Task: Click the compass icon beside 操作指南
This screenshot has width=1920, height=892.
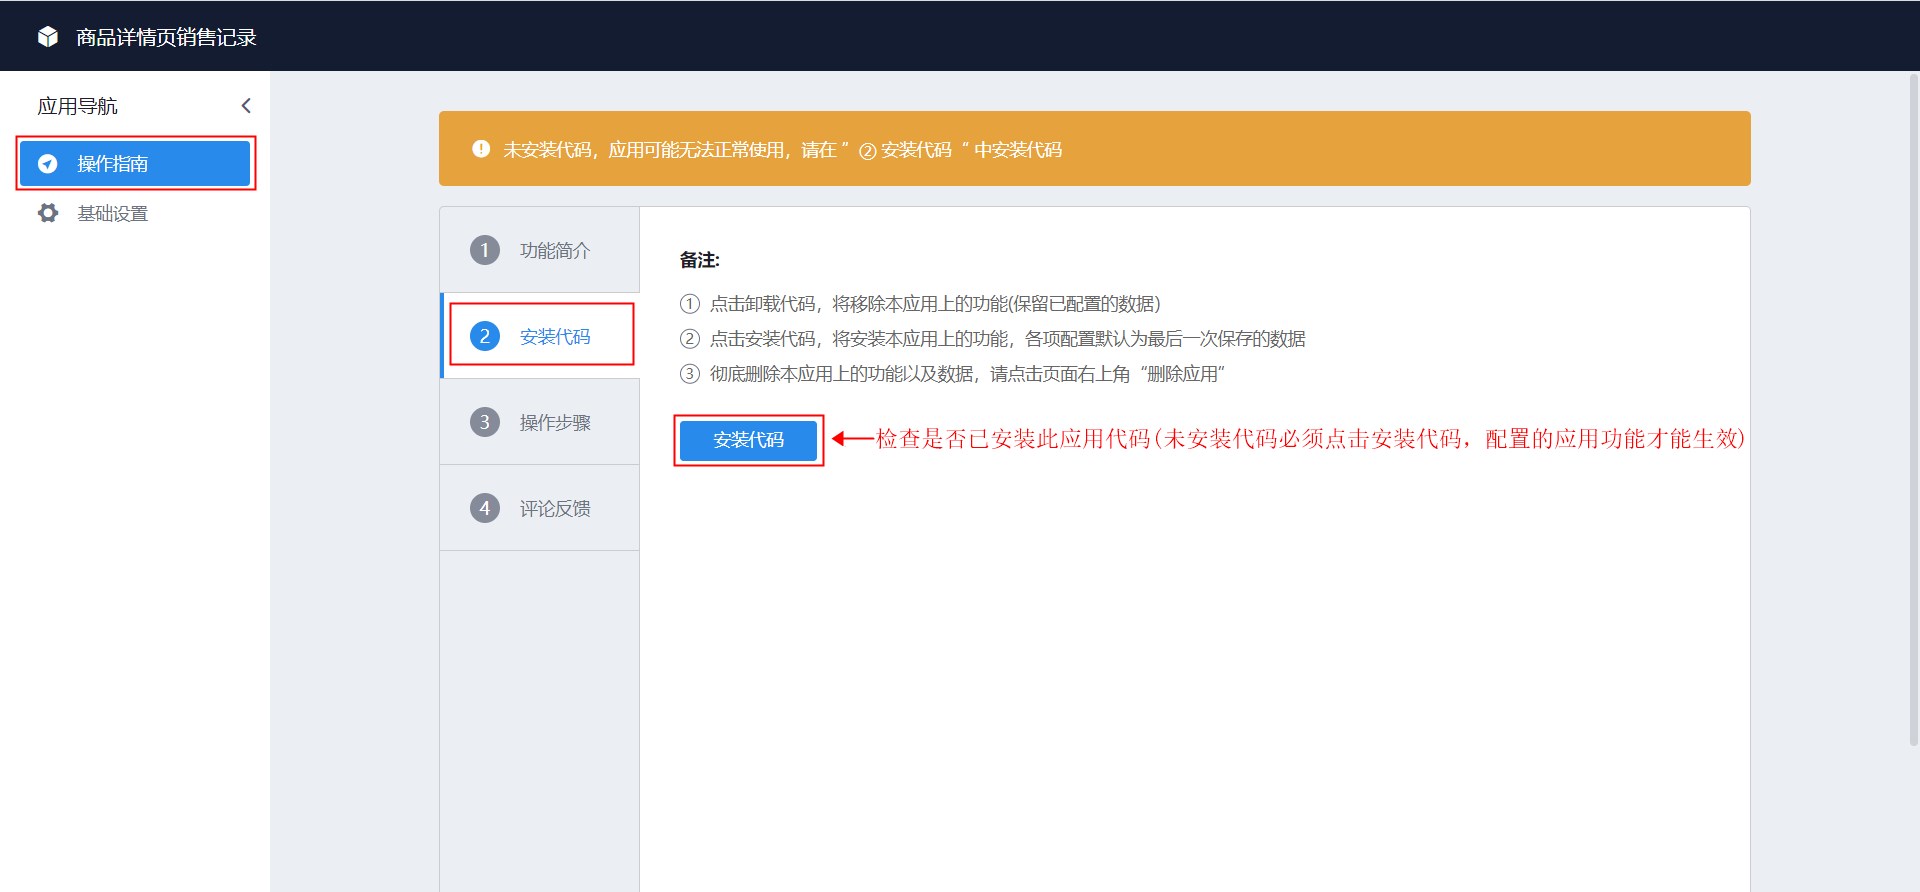Action: [x=47, y=163]
